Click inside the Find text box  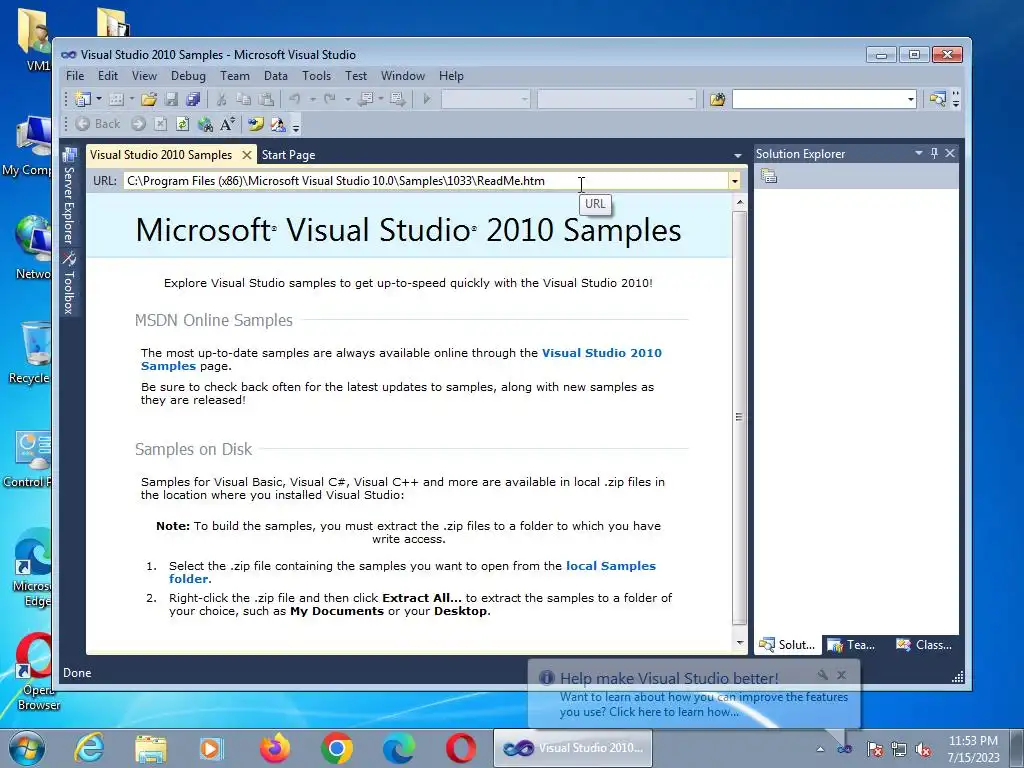[x=819, y=99]
